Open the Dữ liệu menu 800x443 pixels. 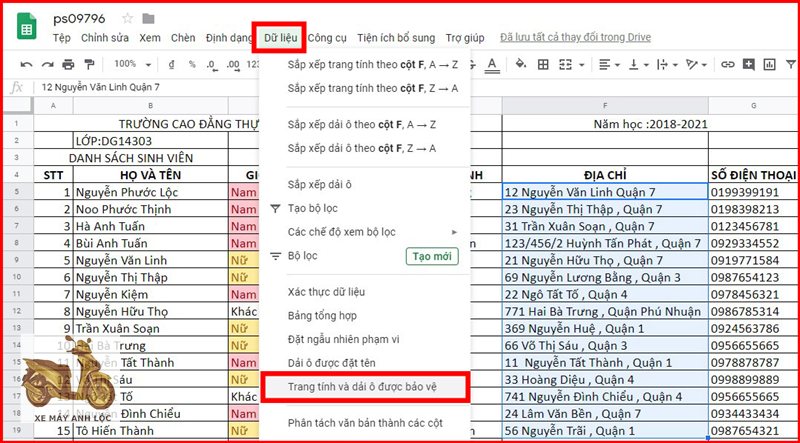click(x=281, y=38)
